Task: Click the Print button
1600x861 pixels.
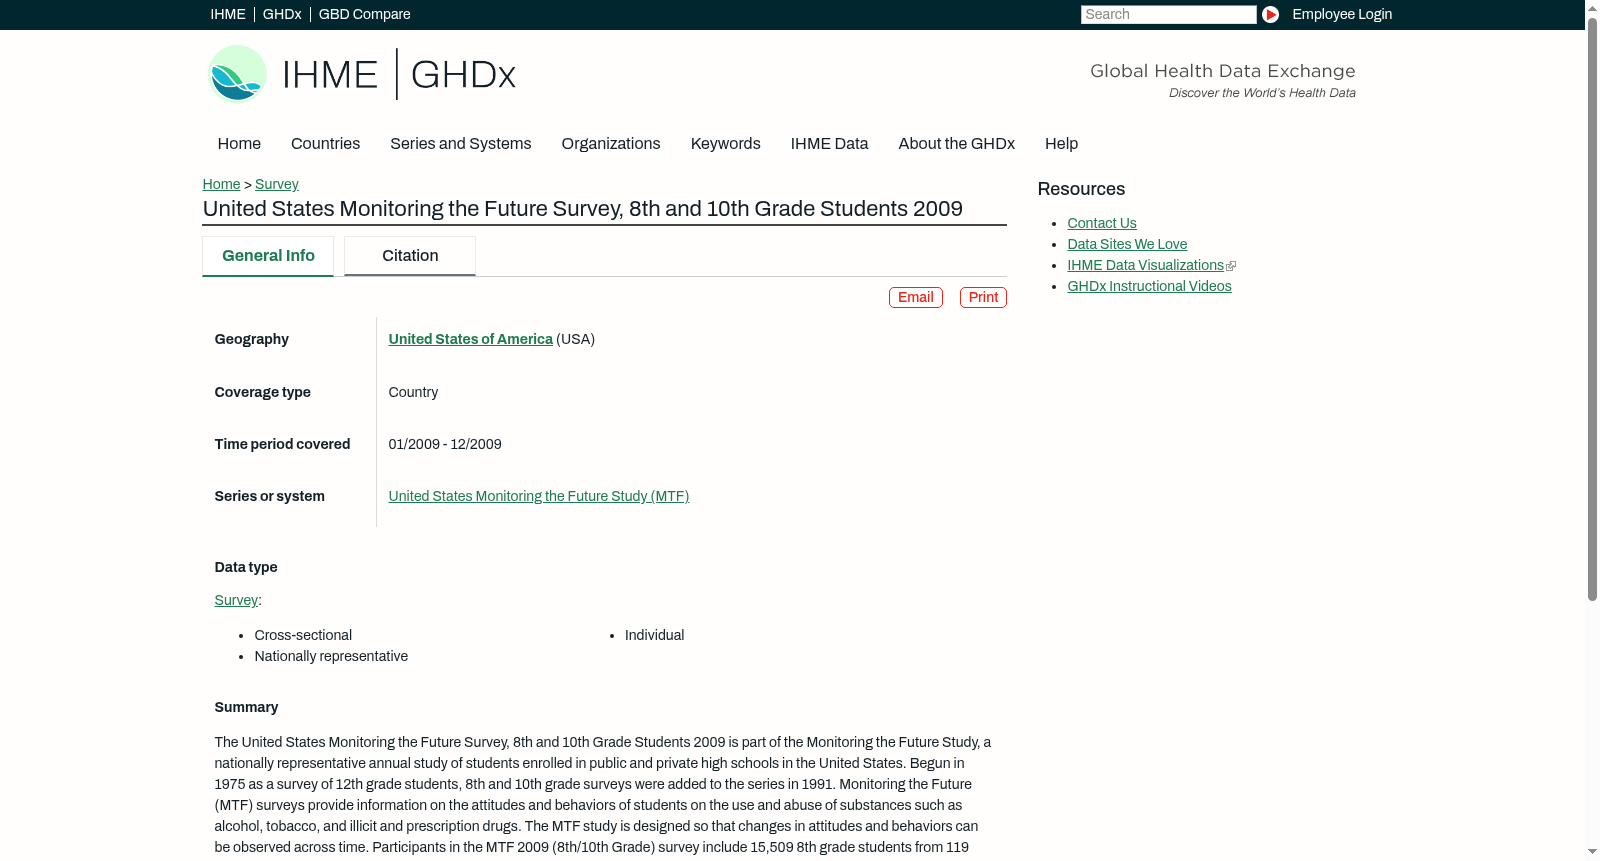Action: click(983, 297)
